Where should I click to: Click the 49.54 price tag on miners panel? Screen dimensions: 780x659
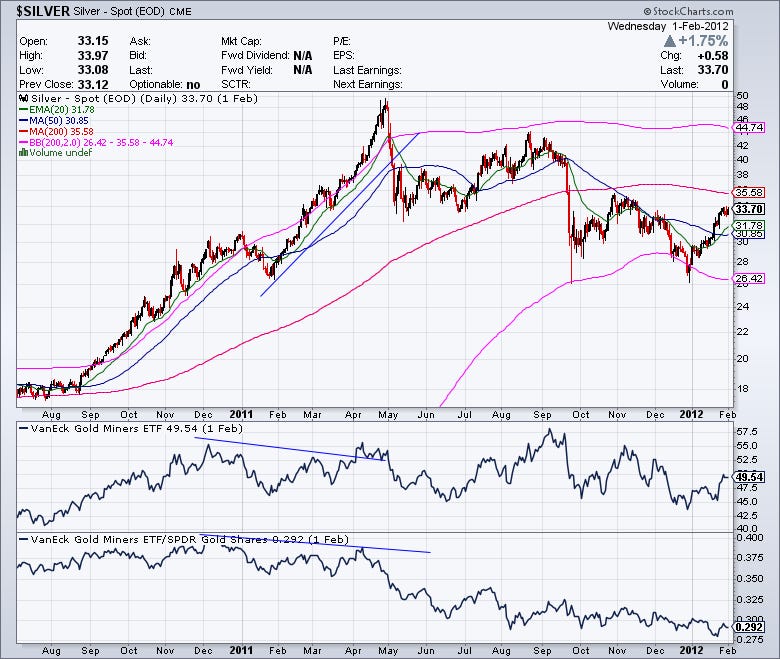[x=749, y=477]
